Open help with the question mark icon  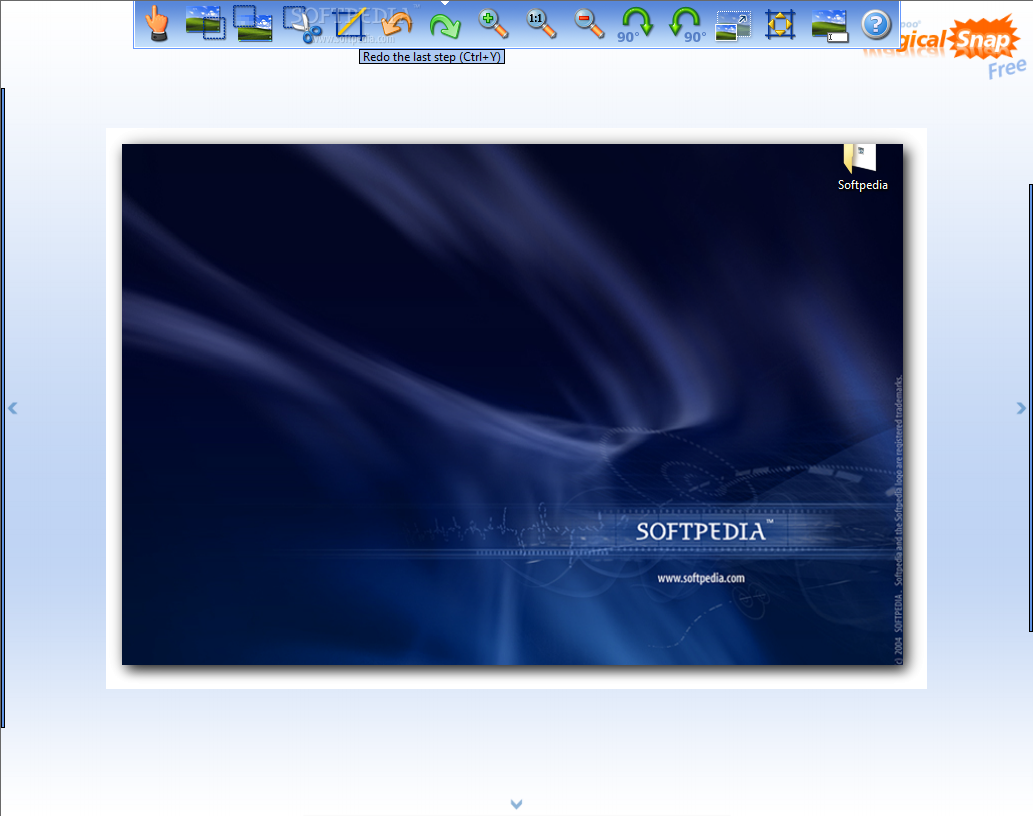[876, 25]
